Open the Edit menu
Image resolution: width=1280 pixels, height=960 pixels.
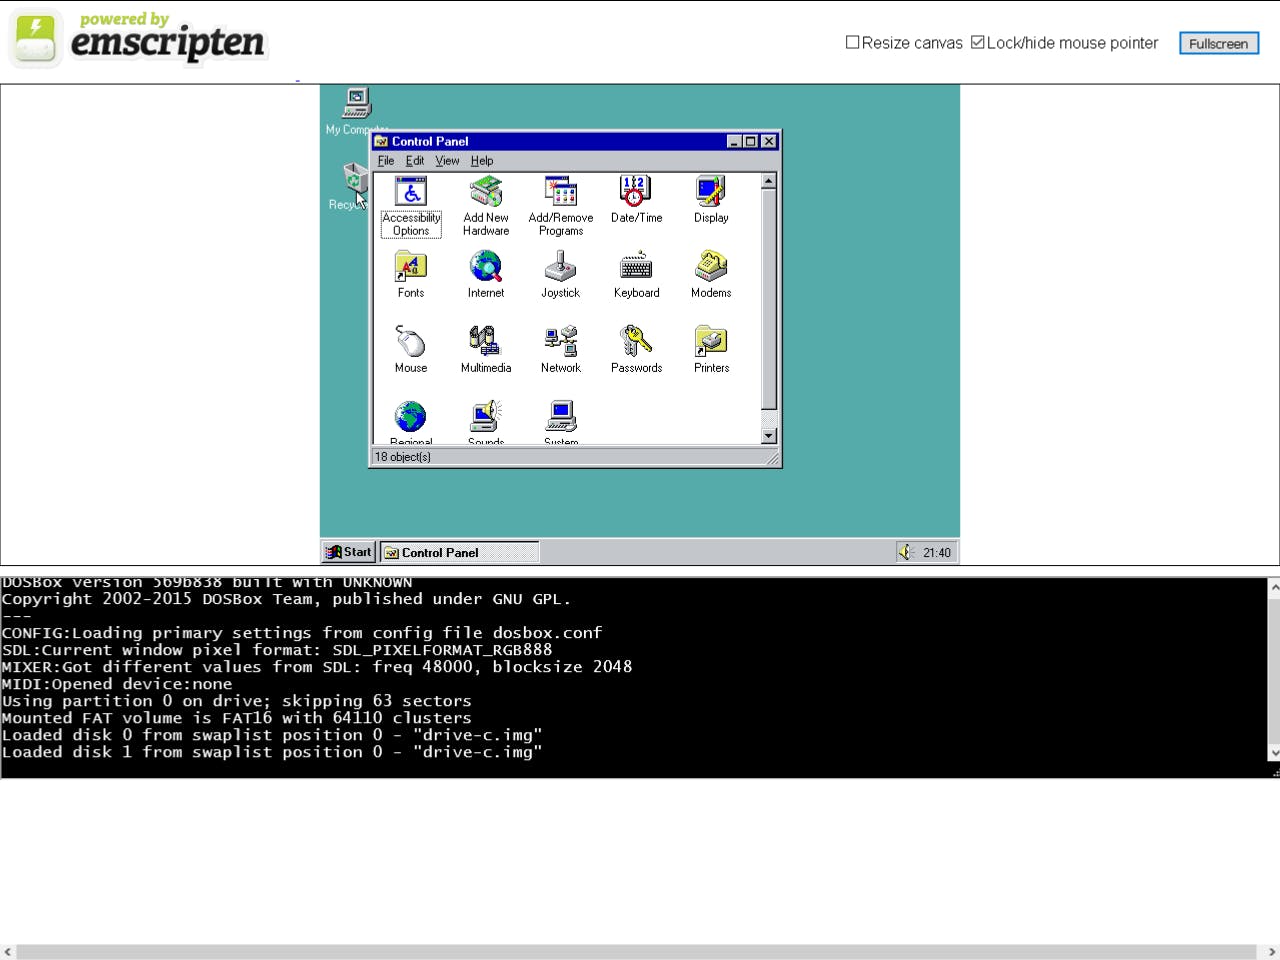pos(415,161)
